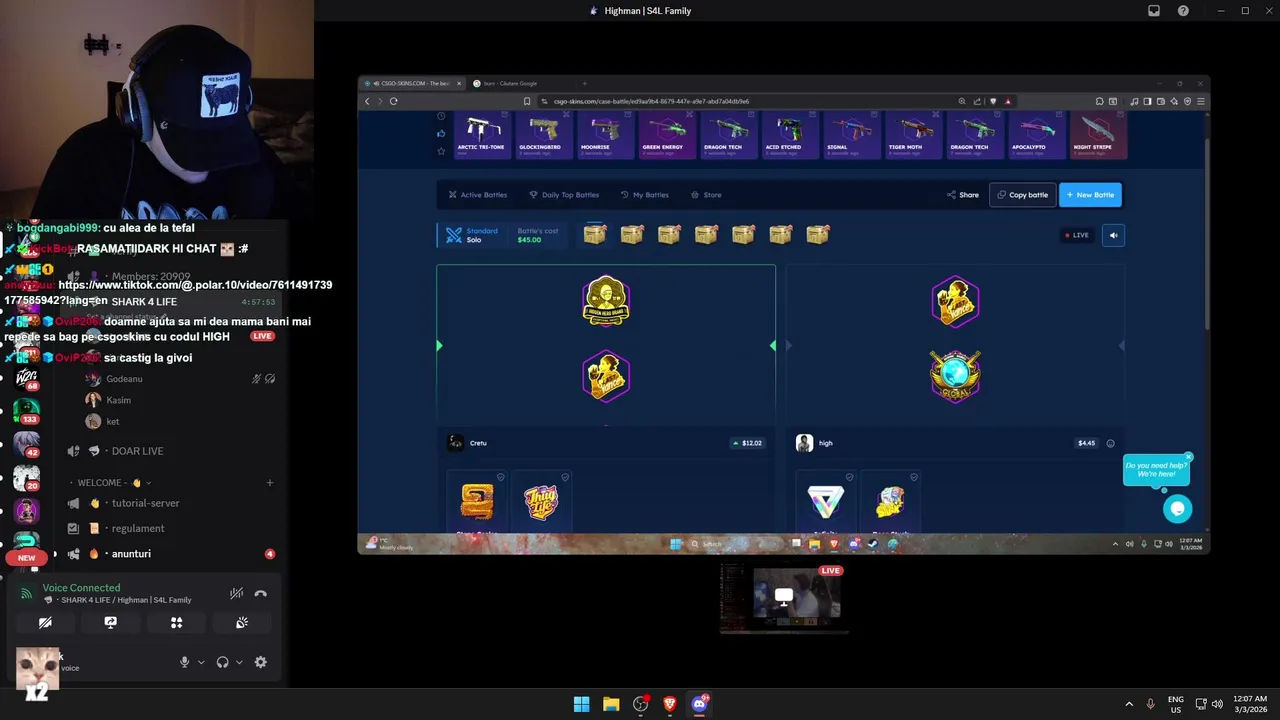Collapse the WELCOME channel category
1280x720 pixels.
(113, 483)
